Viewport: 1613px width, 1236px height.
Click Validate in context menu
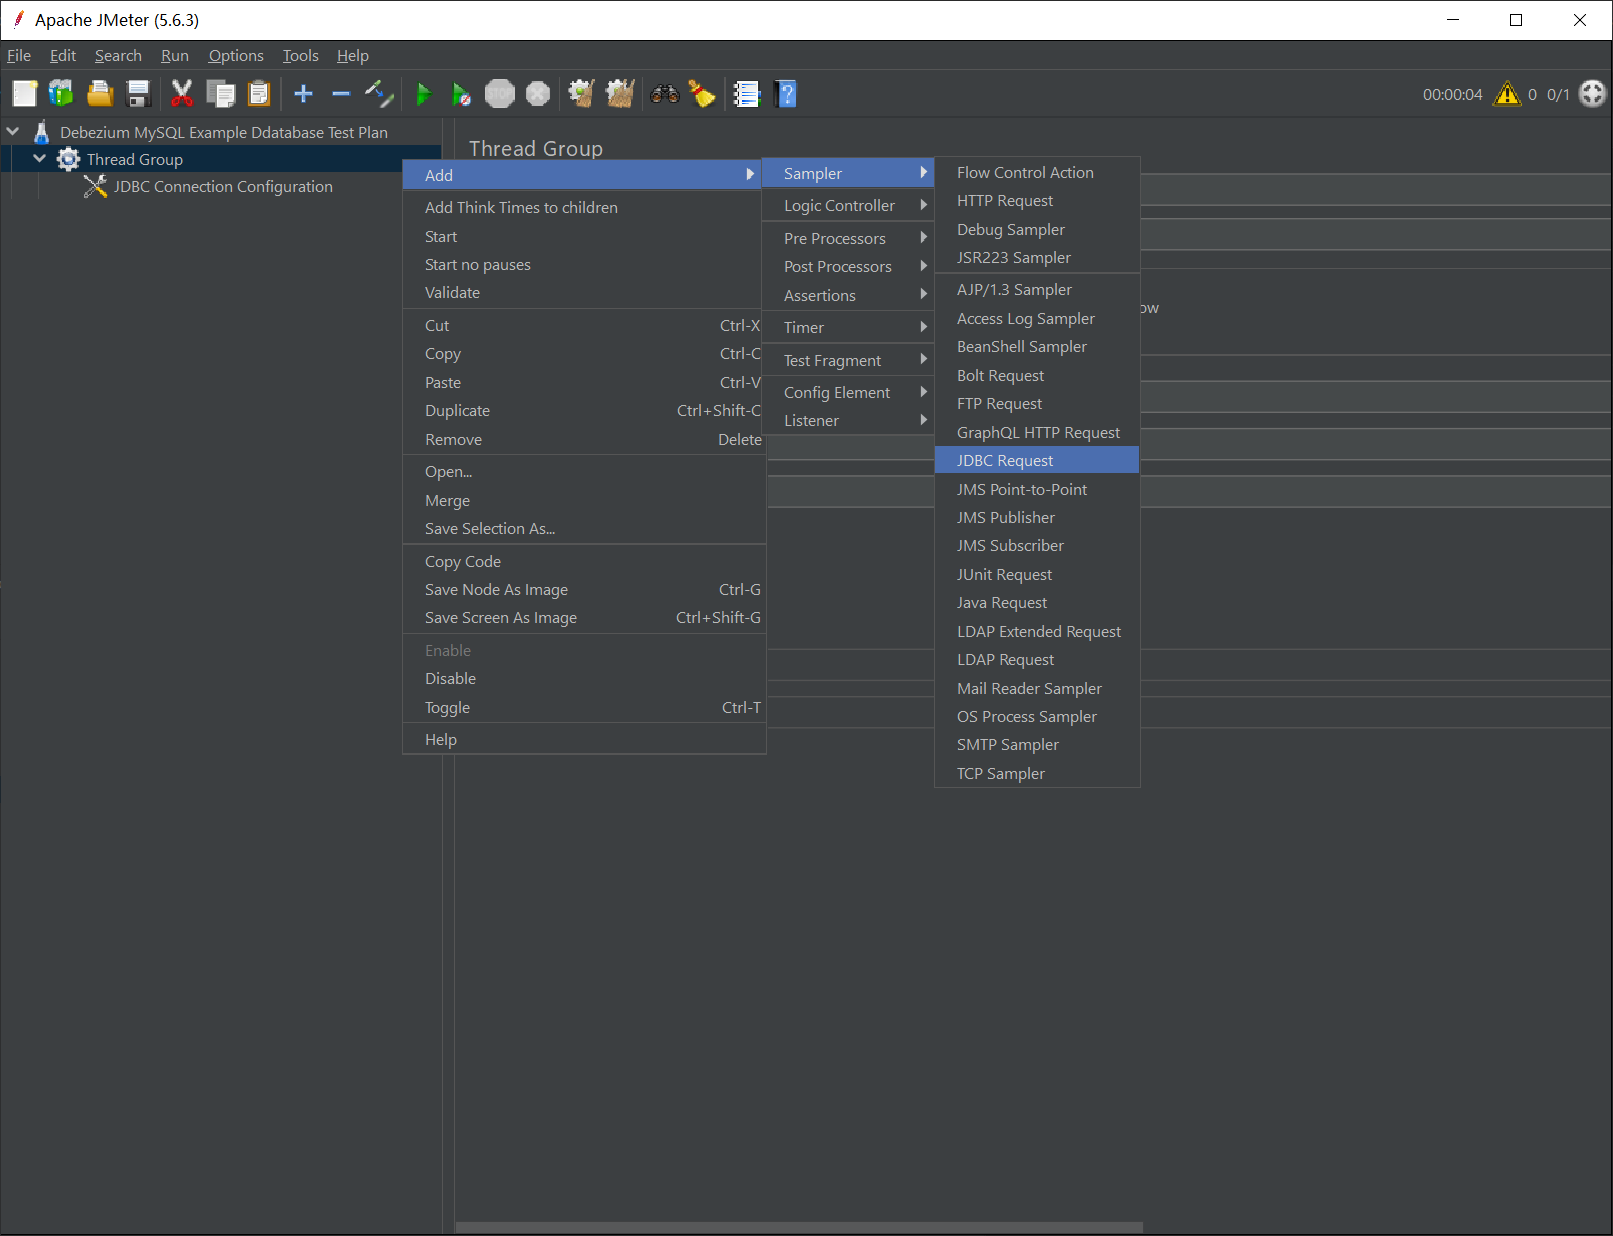584,292
